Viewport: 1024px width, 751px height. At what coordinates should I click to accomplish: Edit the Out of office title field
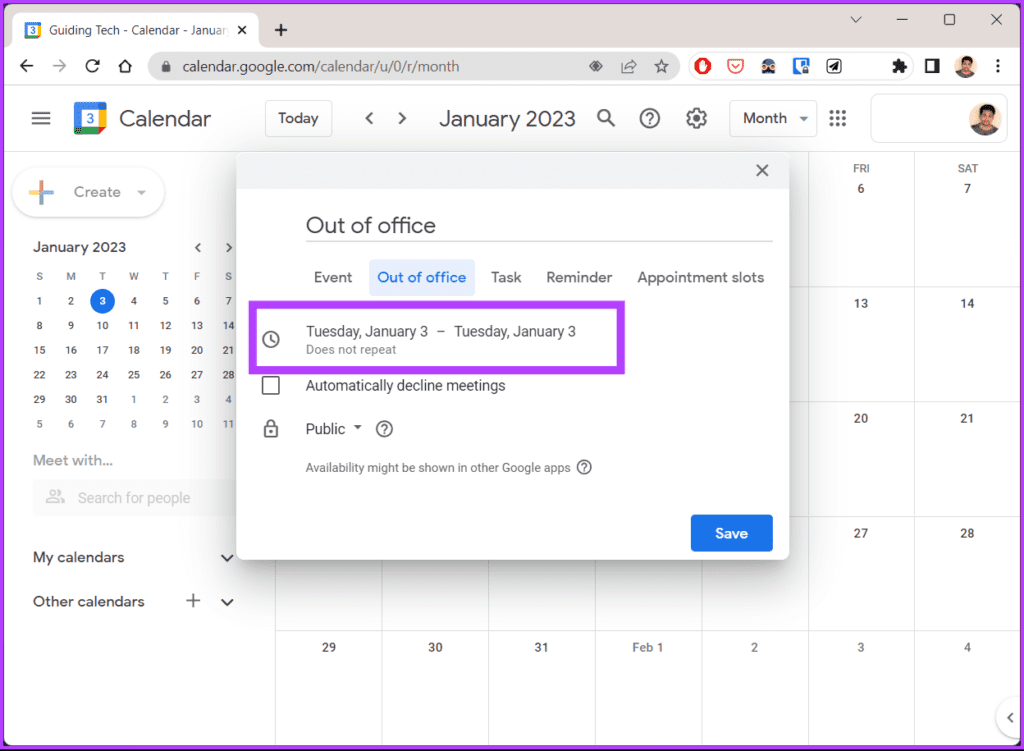539,225
